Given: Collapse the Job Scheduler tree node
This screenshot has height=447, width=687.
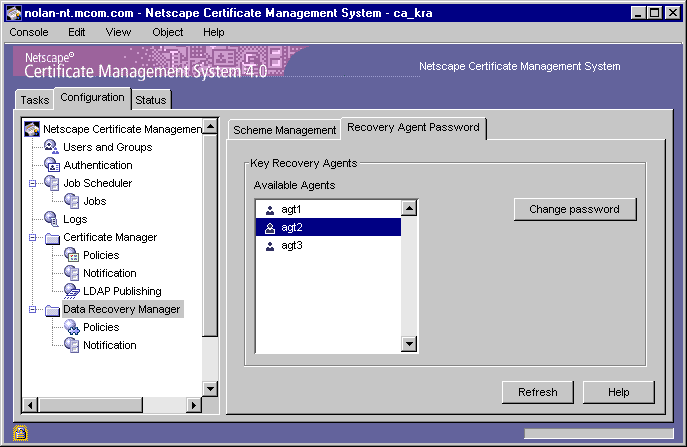Looking at the screenshot, I should [32, 183].
